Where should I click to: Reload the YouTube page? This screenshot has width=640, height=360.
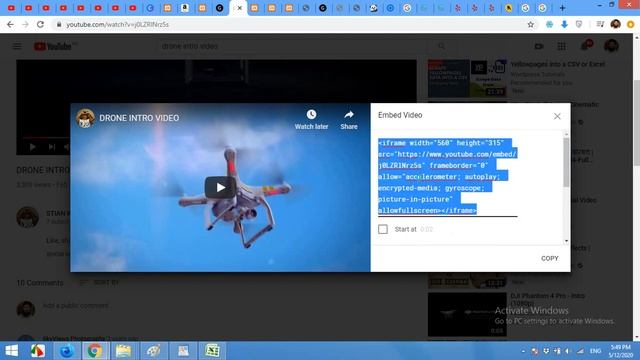pyautogui.click(x=40, y=24)
